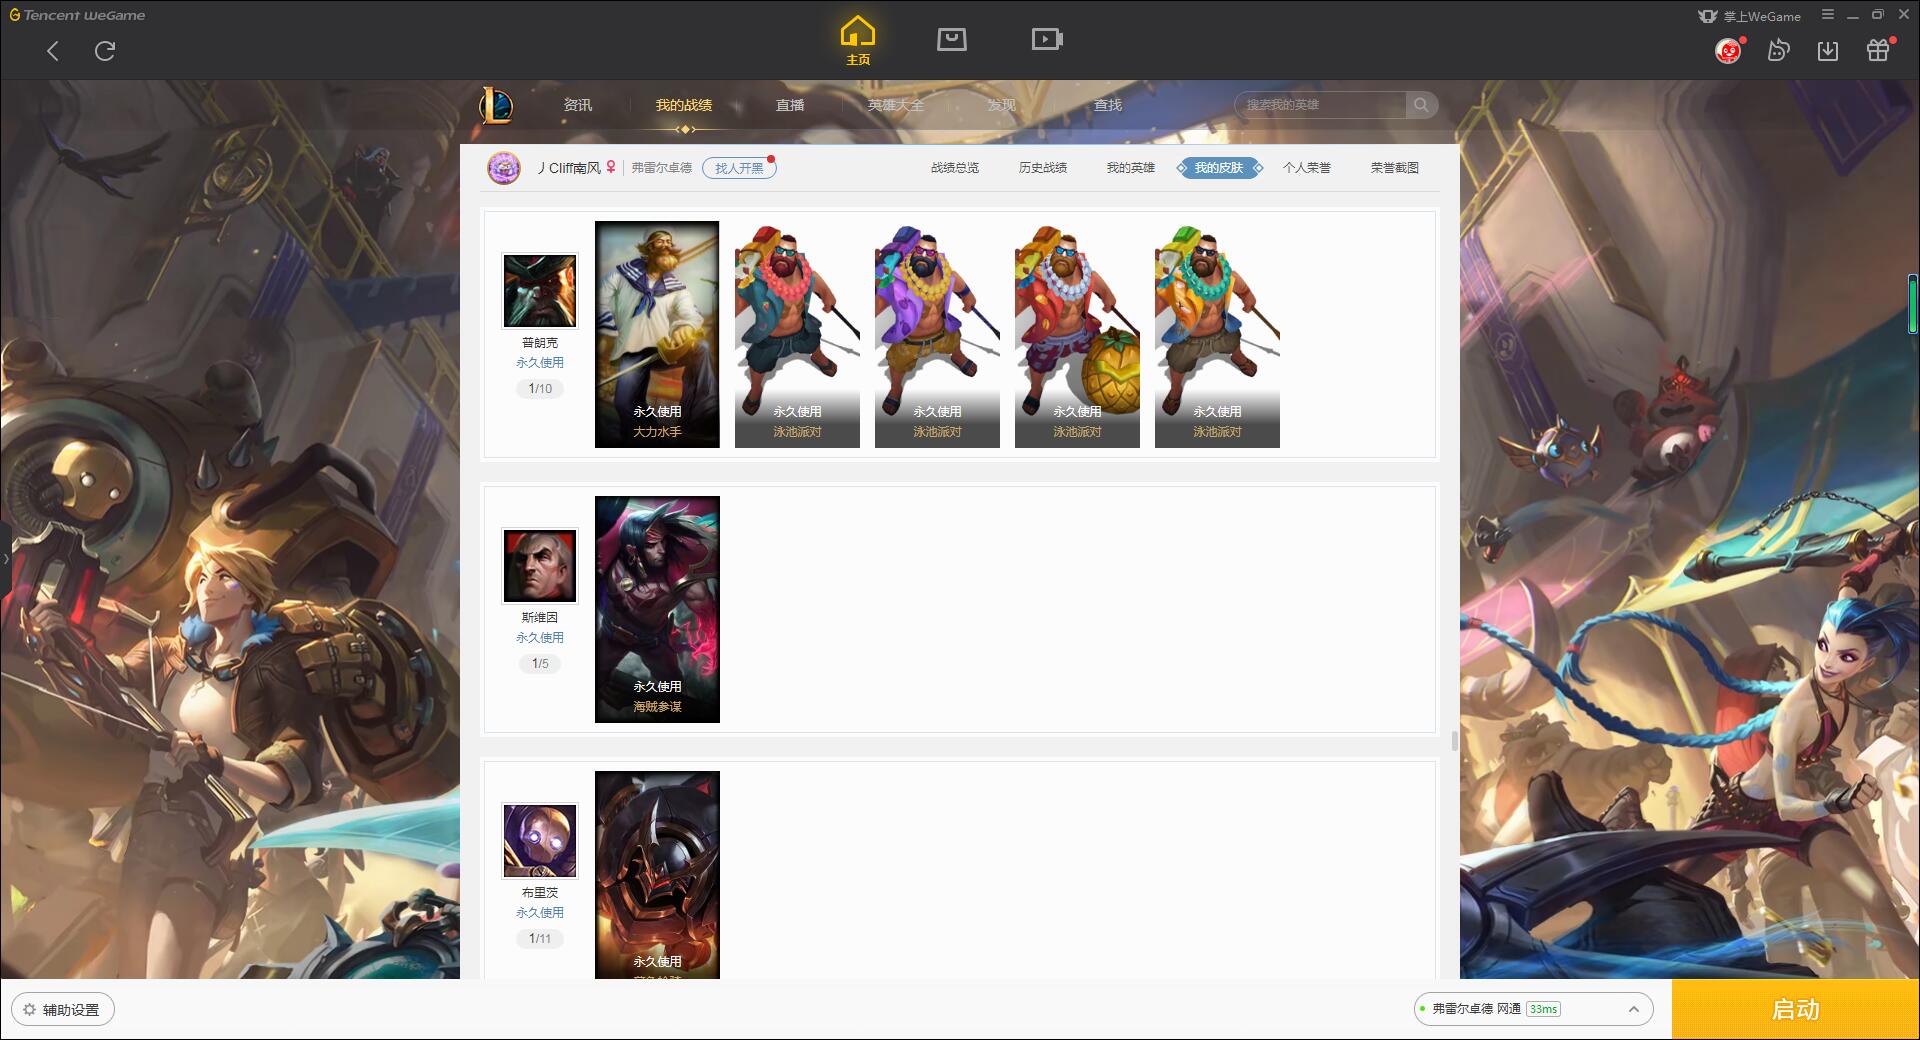Click 永久使用 under 普朗克
The width and height of the screenshot is (1920, 1040).
pyautogui.click(x=540, y=363)
